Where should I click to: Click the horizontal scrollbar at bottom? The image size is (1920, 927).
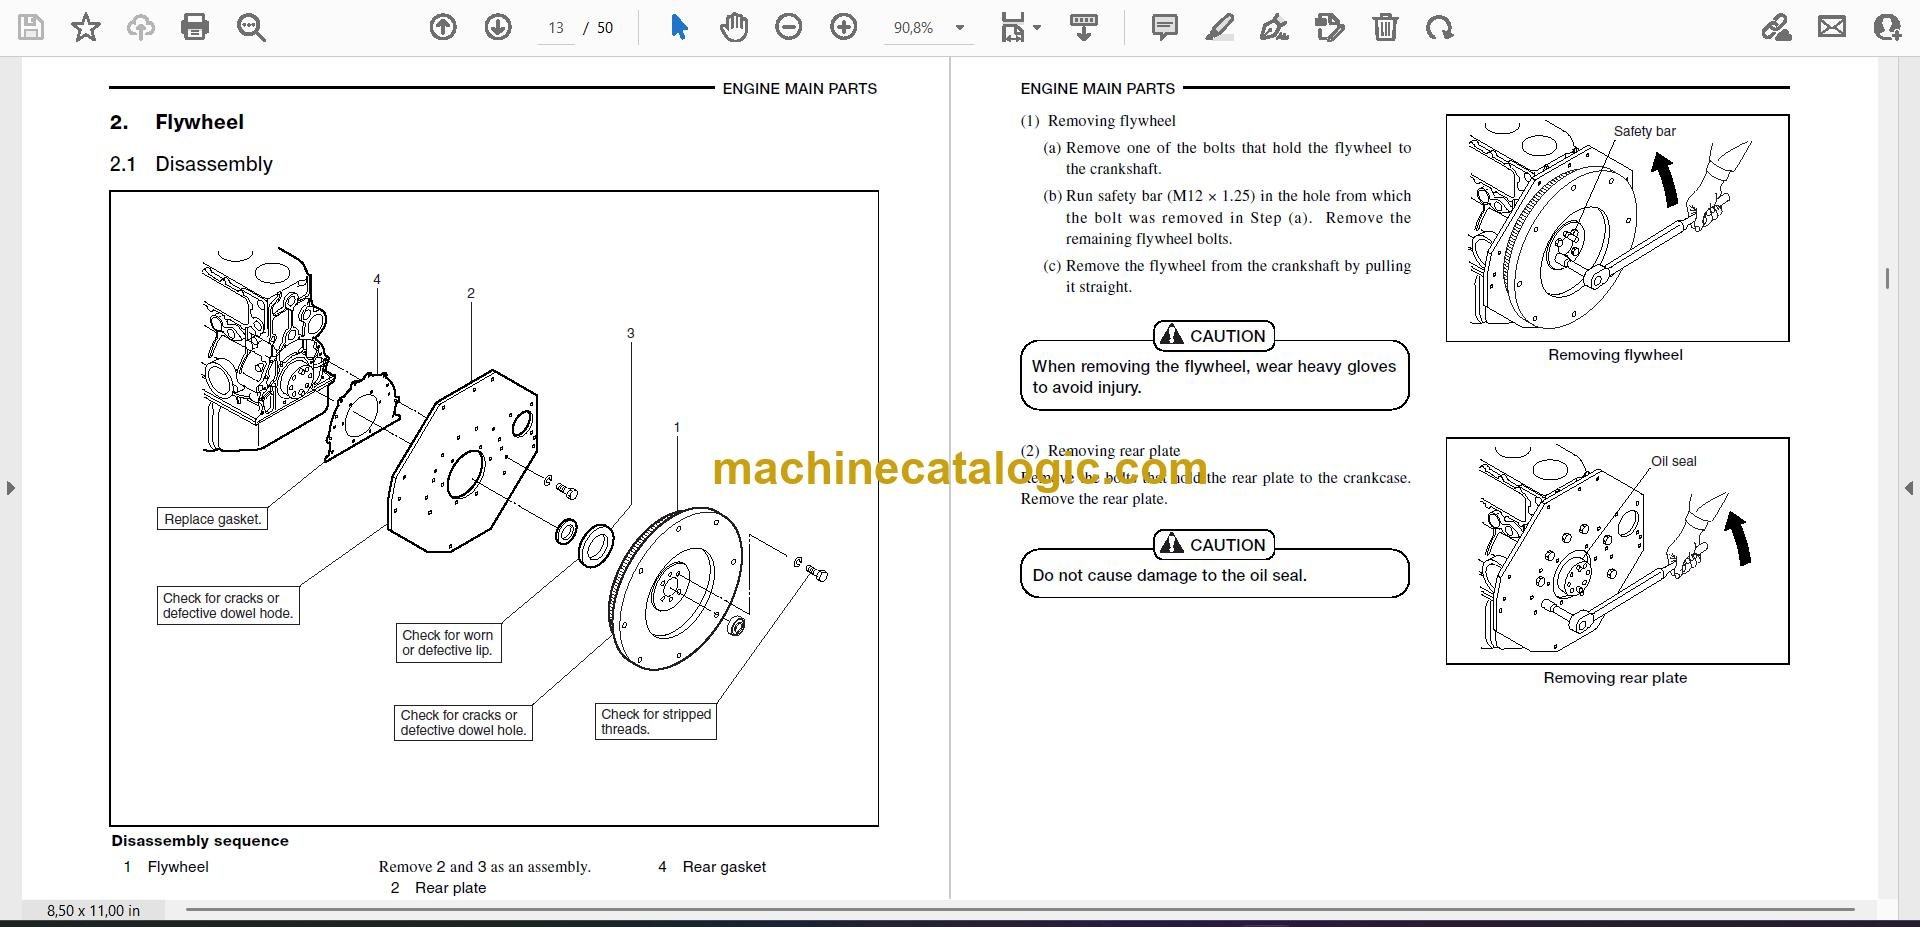click(1020, 910)
